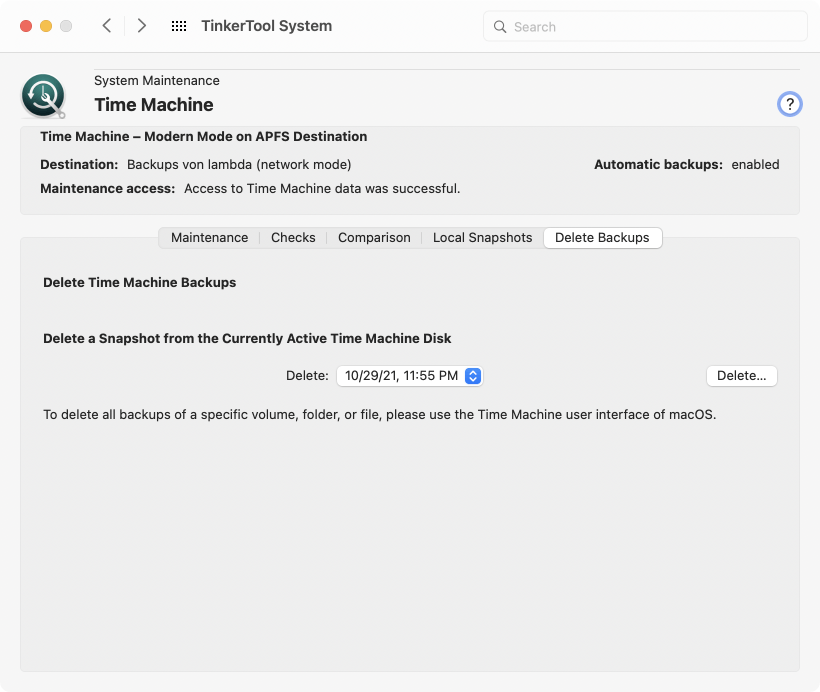Open the Checks tab
This screenshot has width=820, height=692.
293,237
